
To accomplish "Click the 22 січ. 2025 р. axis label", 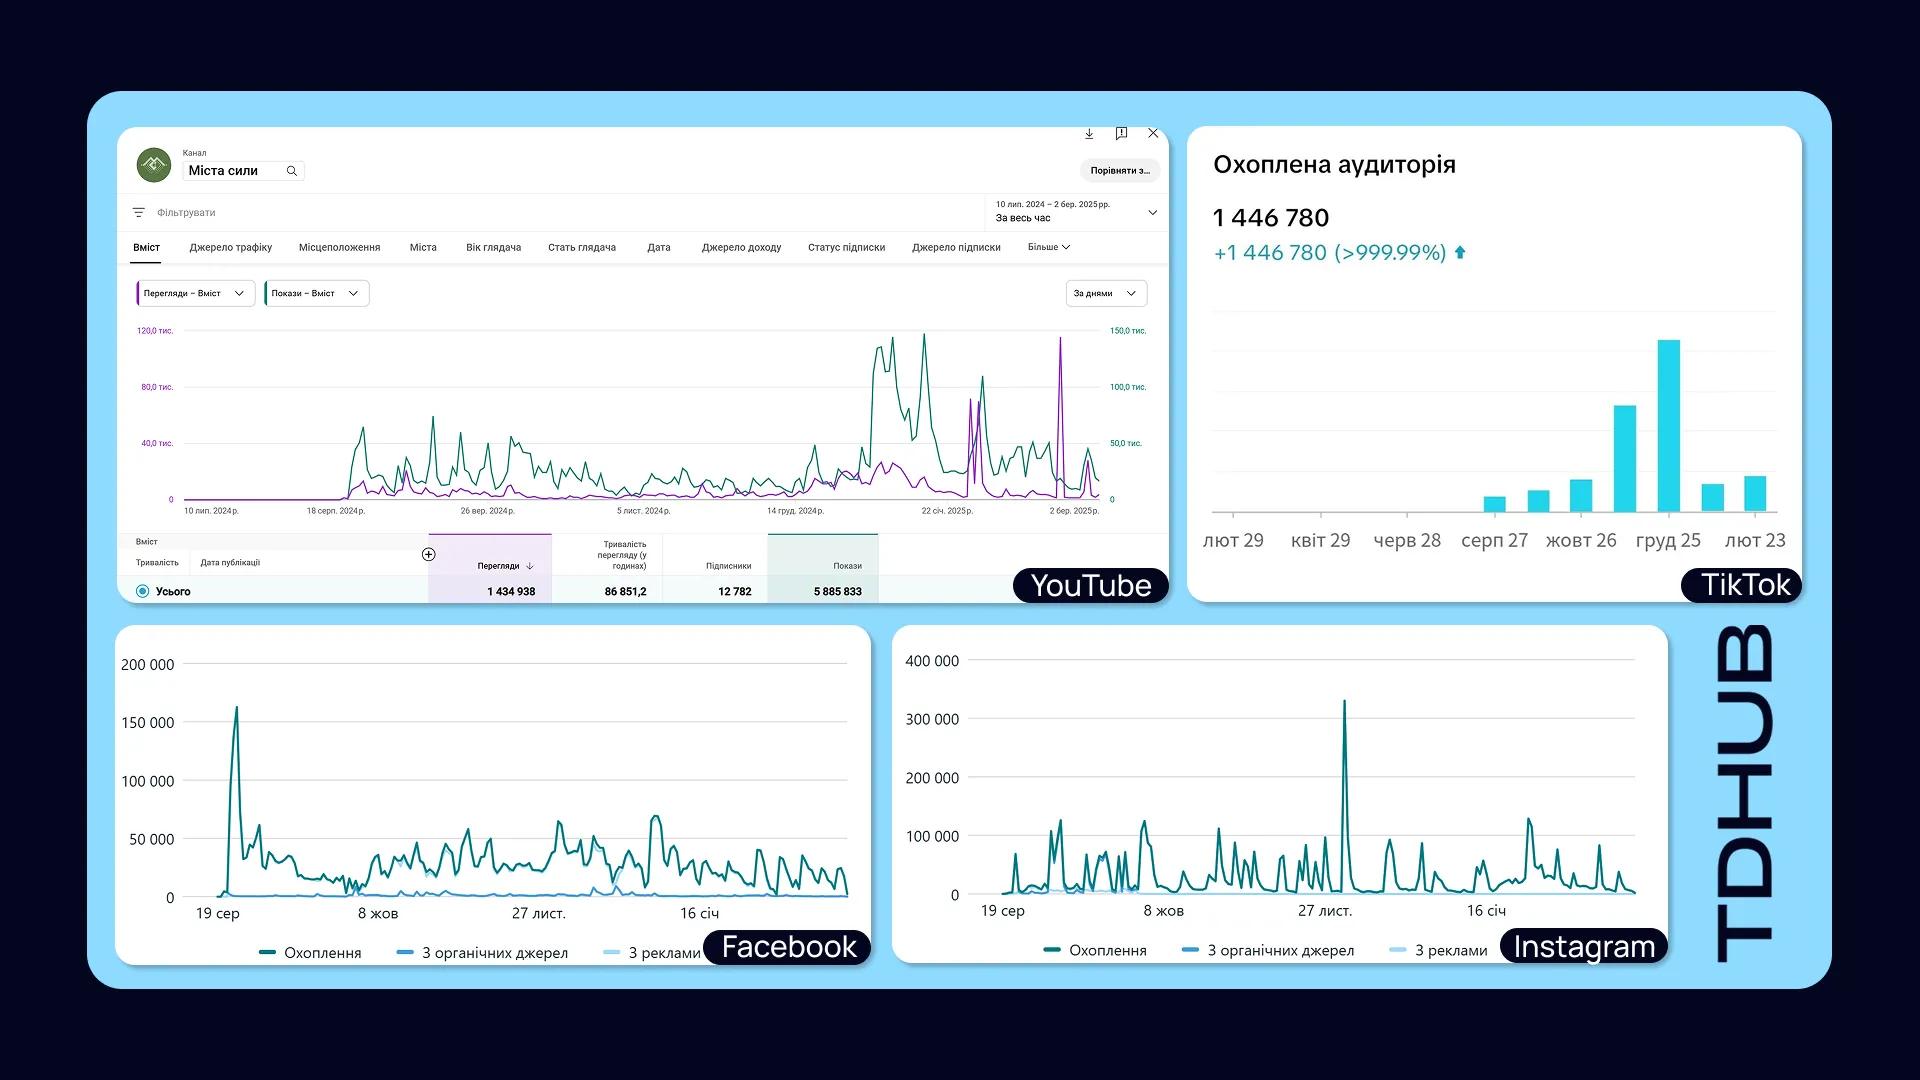I will [946, 511].
